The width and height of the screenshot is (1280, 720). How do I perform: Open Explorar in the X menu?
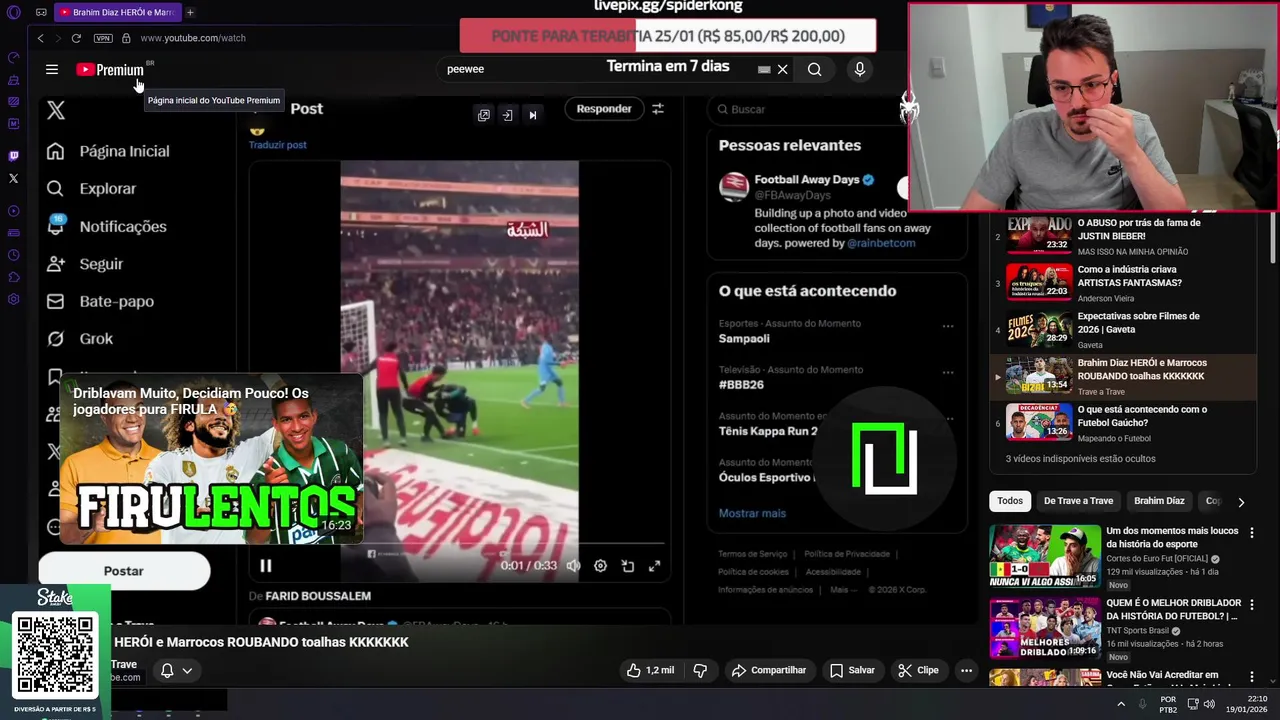pos(91,188)
